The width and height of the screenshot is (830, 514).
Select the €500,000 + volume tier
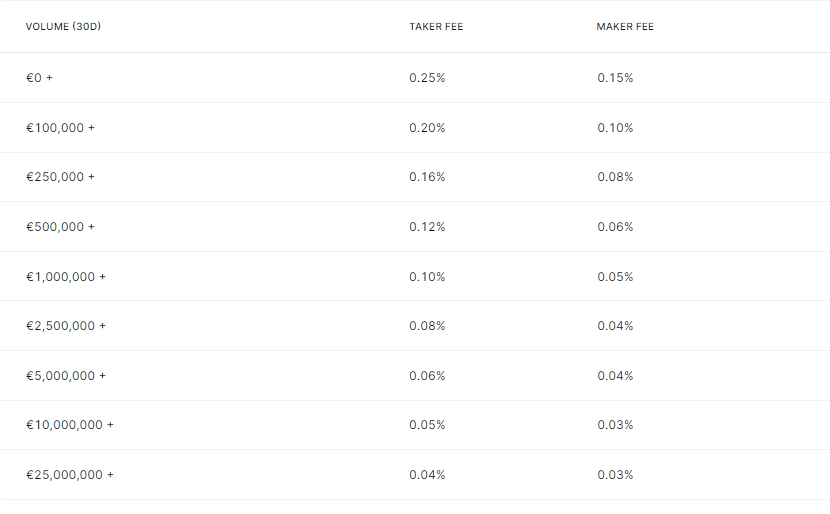60,227
